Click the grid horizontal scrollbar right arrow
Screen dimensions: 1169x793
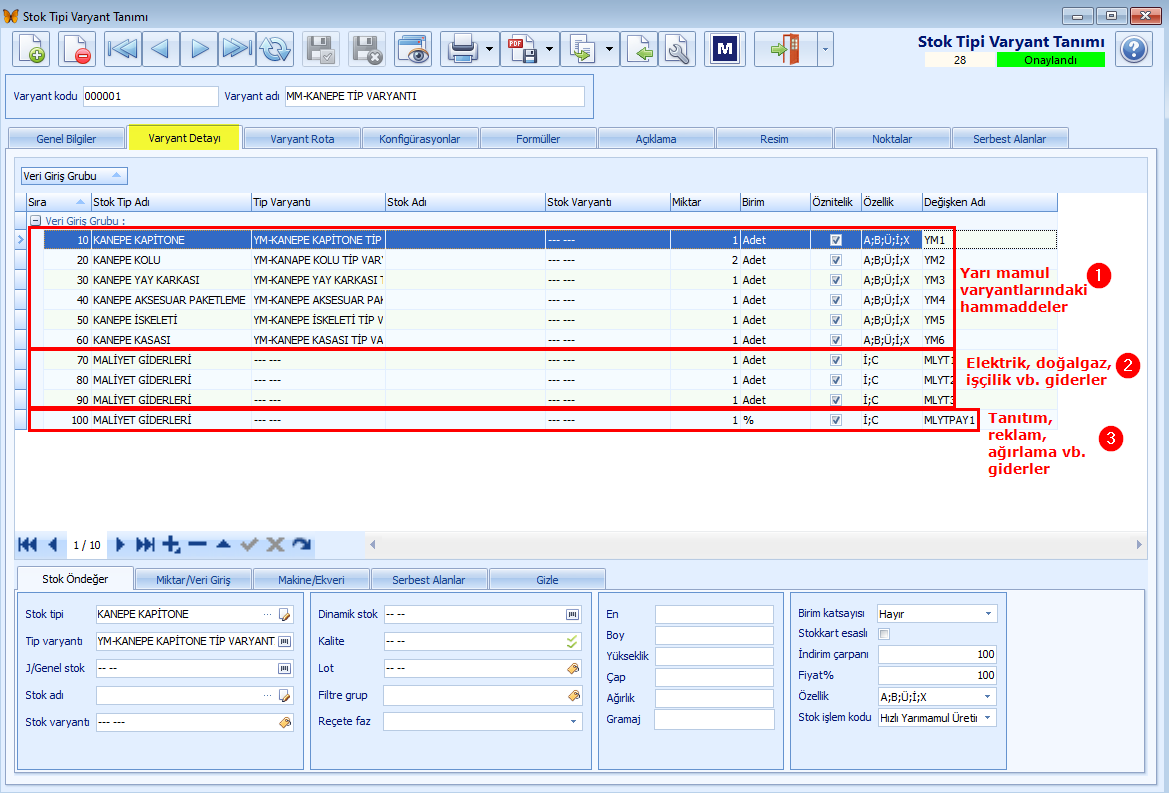[x=1138, y=545]
